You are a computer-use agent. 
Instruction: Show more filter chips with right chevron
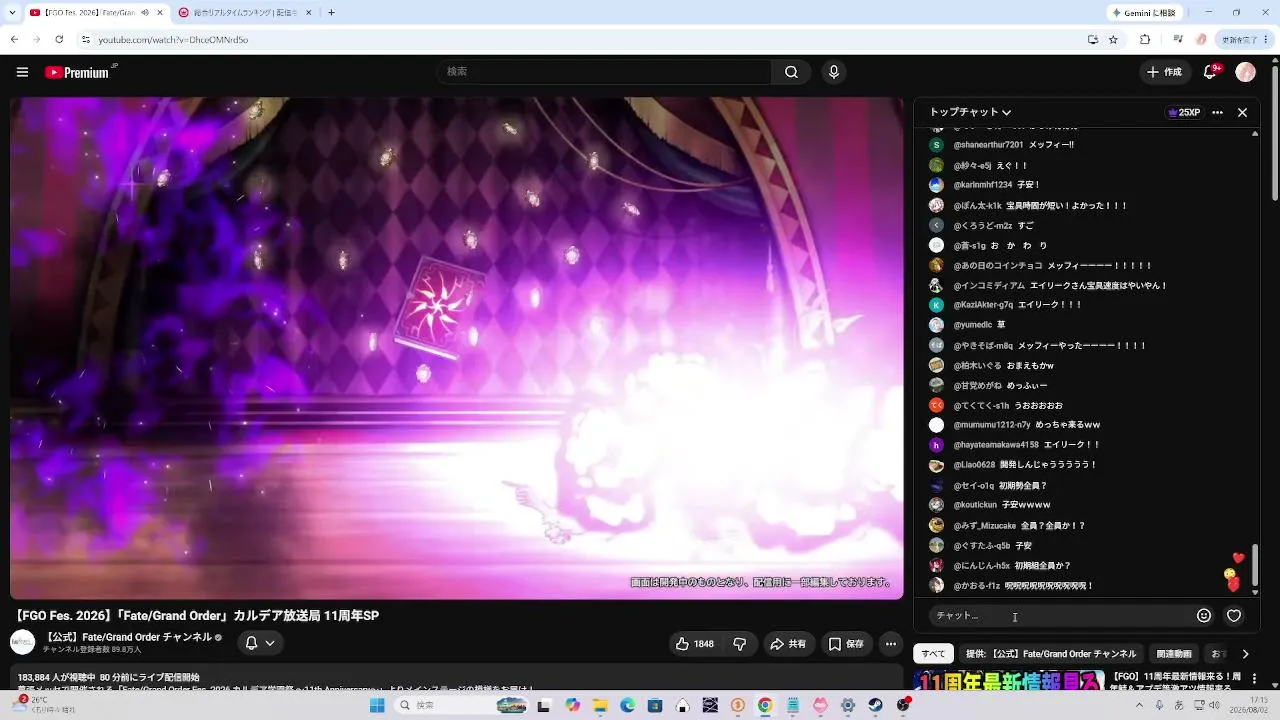pos(1245,654)
